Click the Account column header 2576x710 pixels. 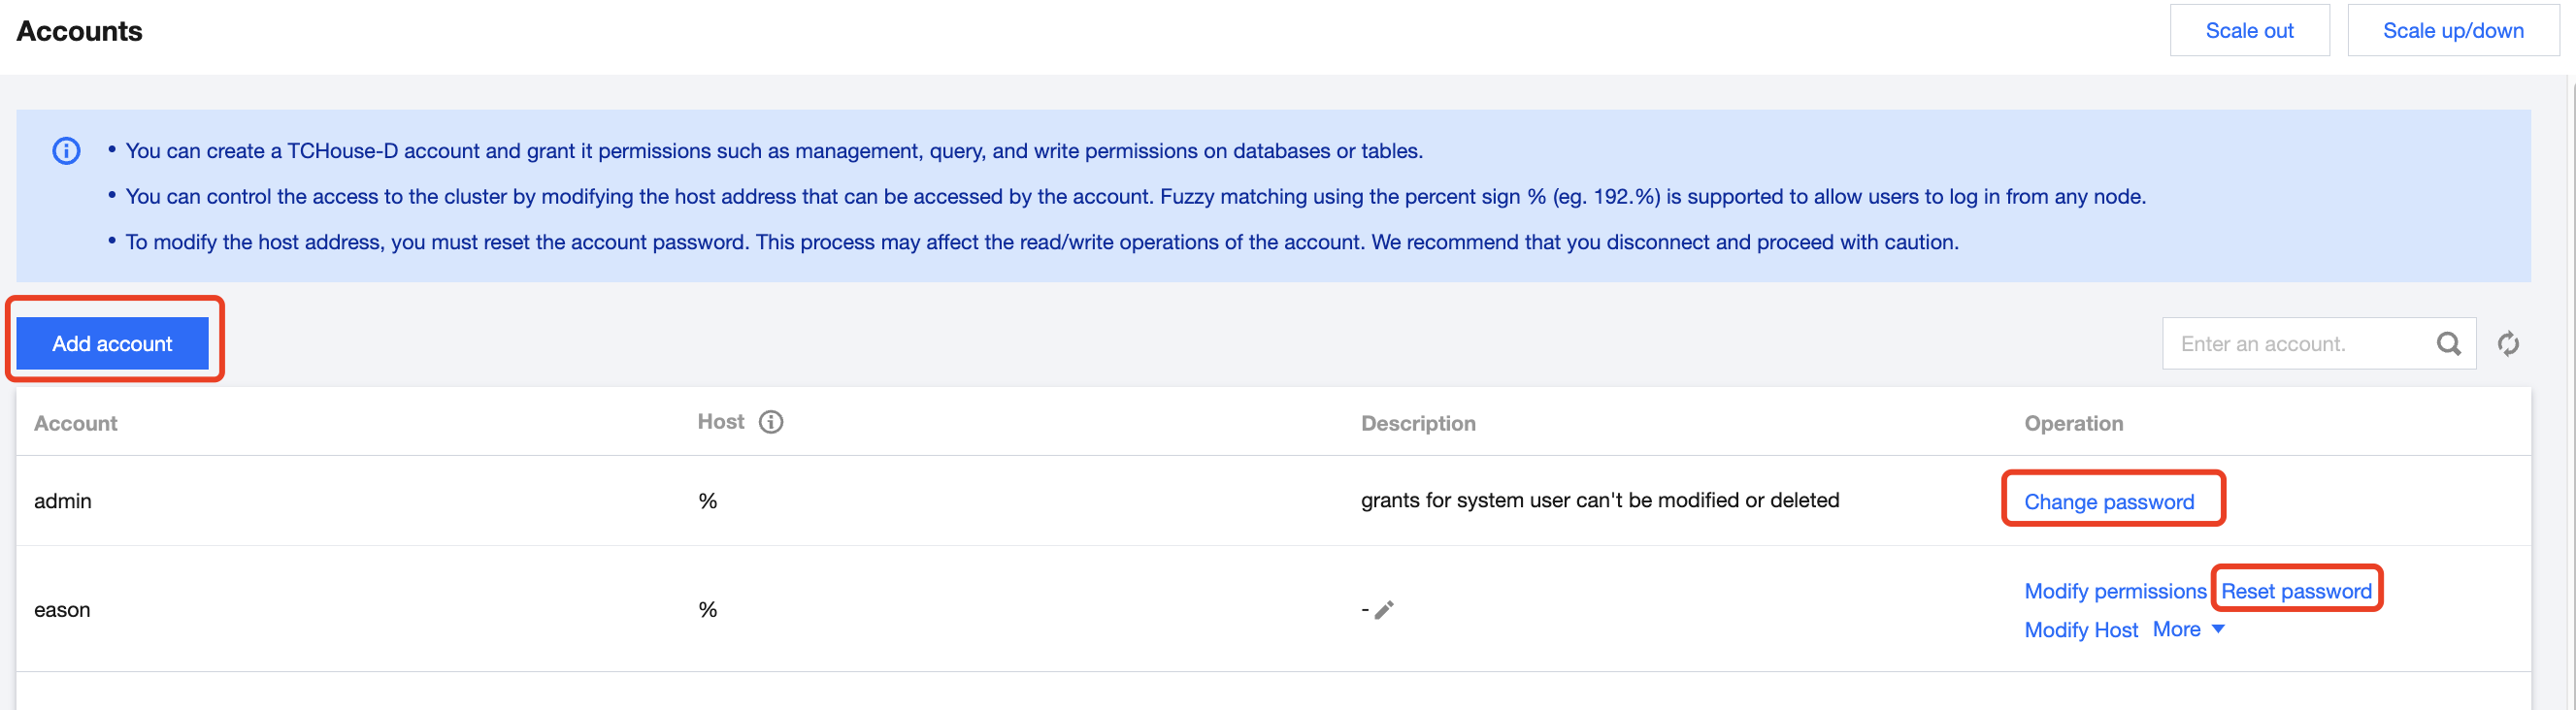click(76, 423)
